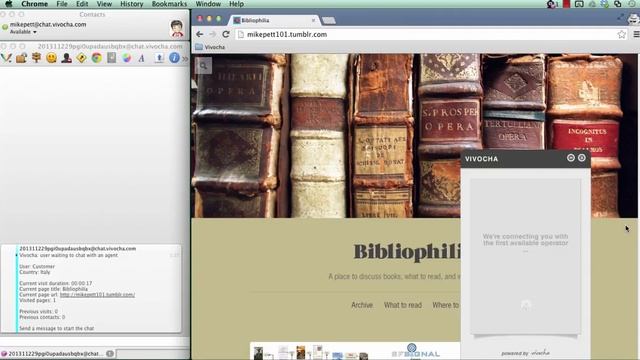Image resolution: width=640 pixels, height=360 pixels.
Task: Click the chat message input field
Action: pos(95,341)
